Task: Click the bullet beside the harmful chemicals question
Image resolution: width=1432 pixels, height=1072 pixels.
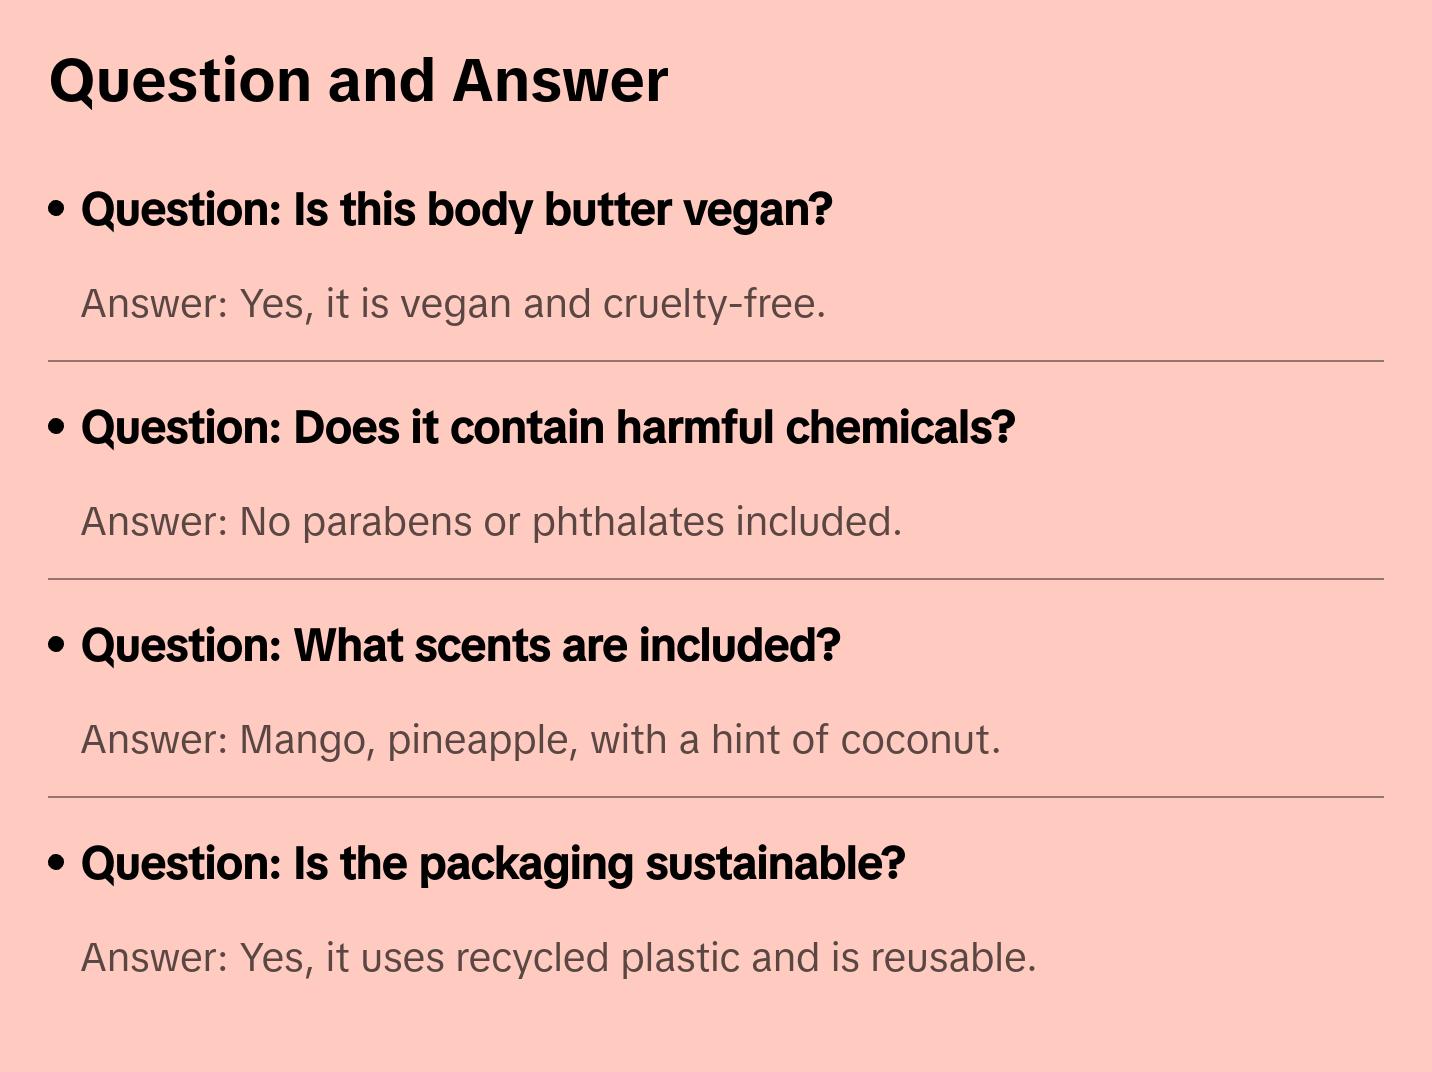Action: pos(57,428)
